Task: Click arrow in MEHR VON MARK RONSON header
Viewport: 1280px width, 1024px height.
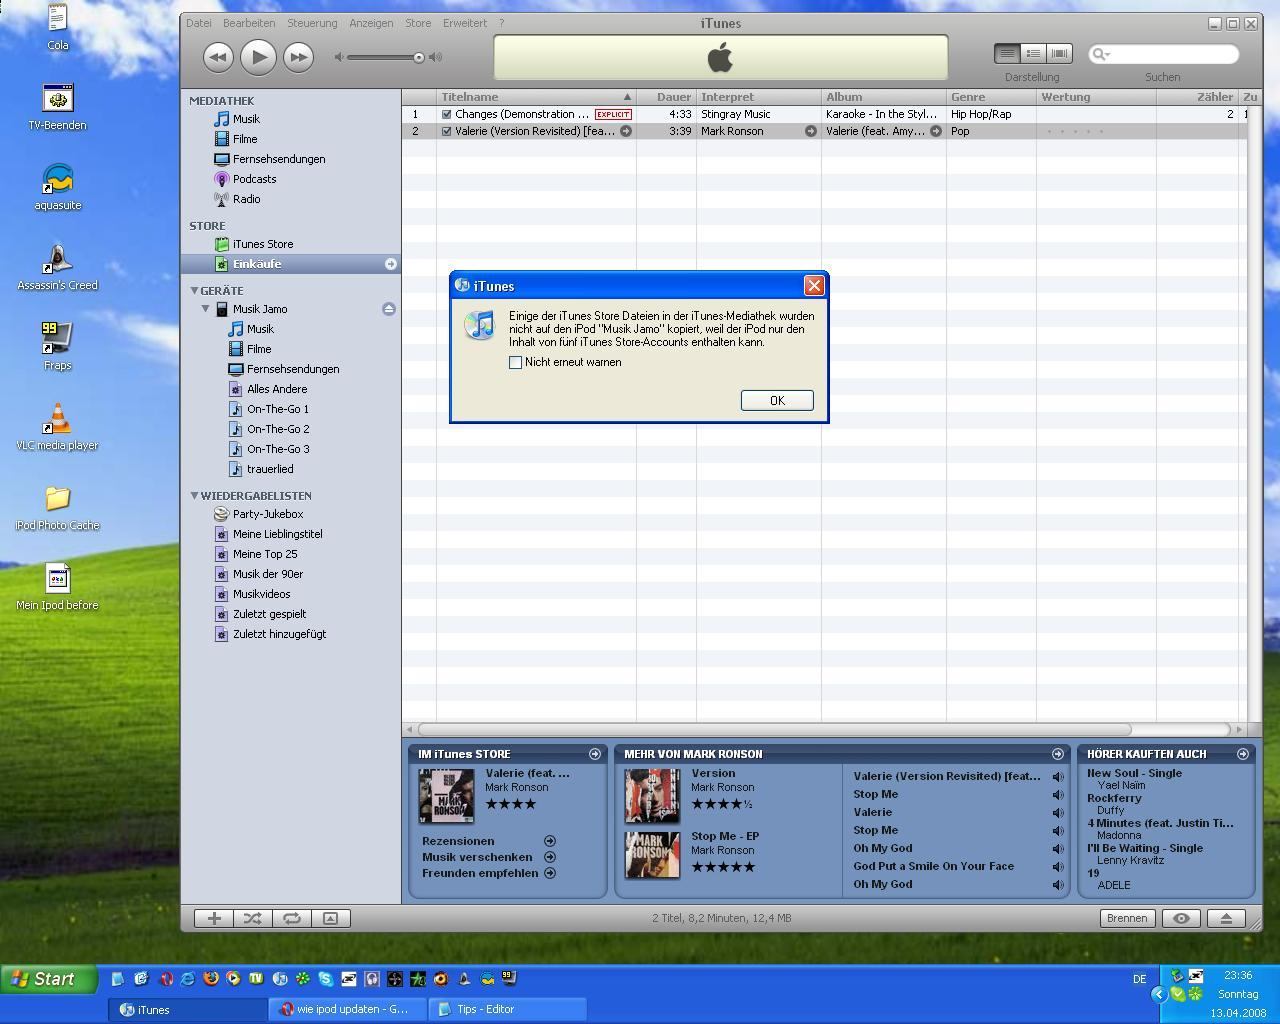Action: click(x=1058, y=754)
